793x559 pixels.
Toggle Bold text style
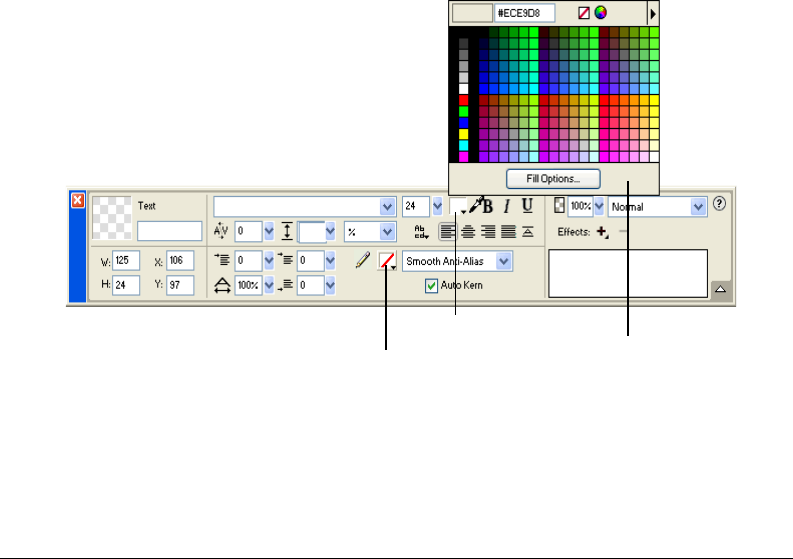[488, 206]
